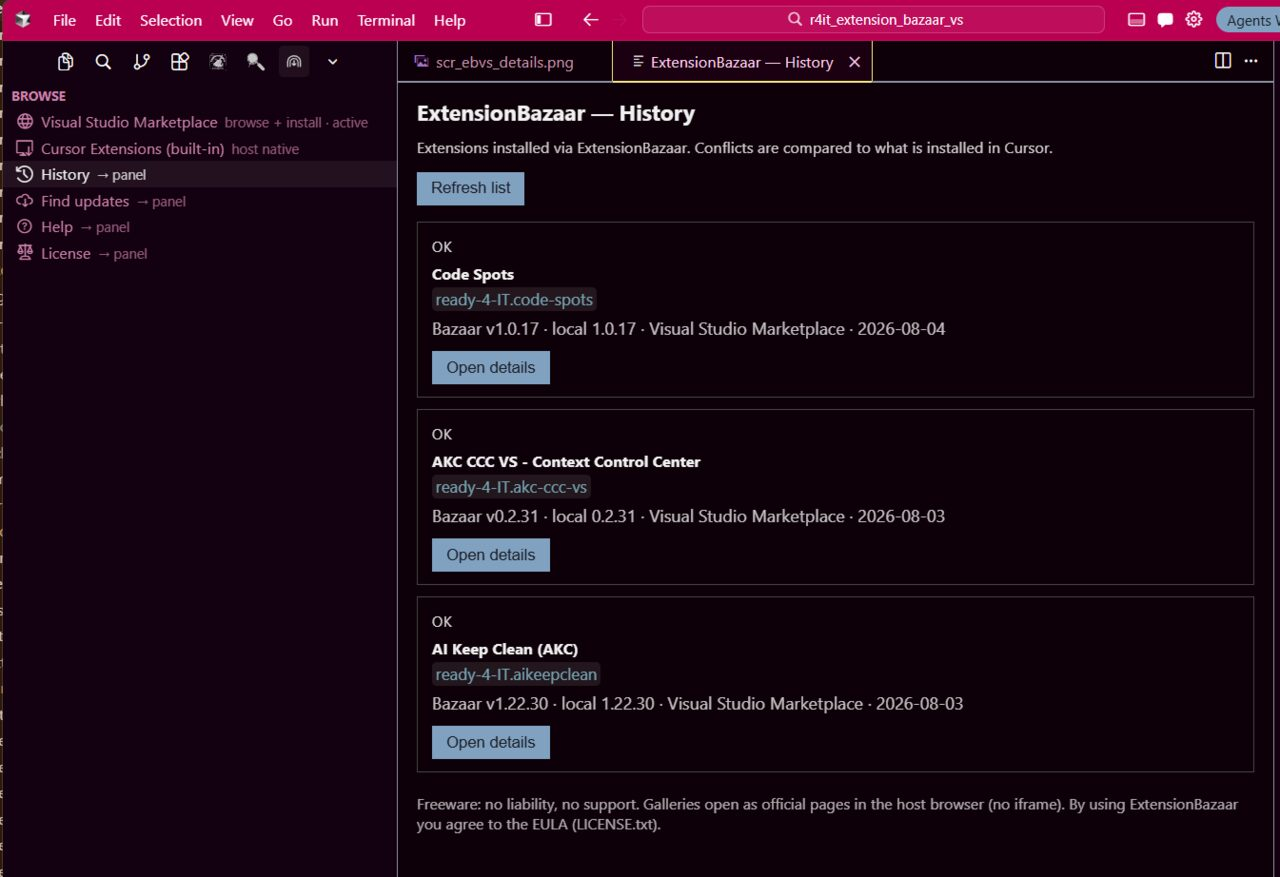The width and height of the screenshot is (1280, 877).
Task: Open the chat bubble icon
Action: click(x=1165, y=19)
